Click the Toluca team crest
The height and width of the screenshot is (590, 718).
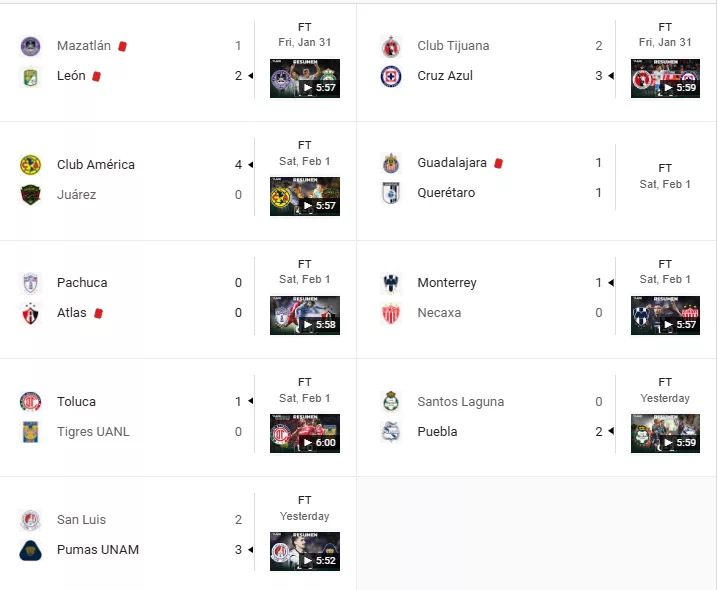tap(31, 402)
